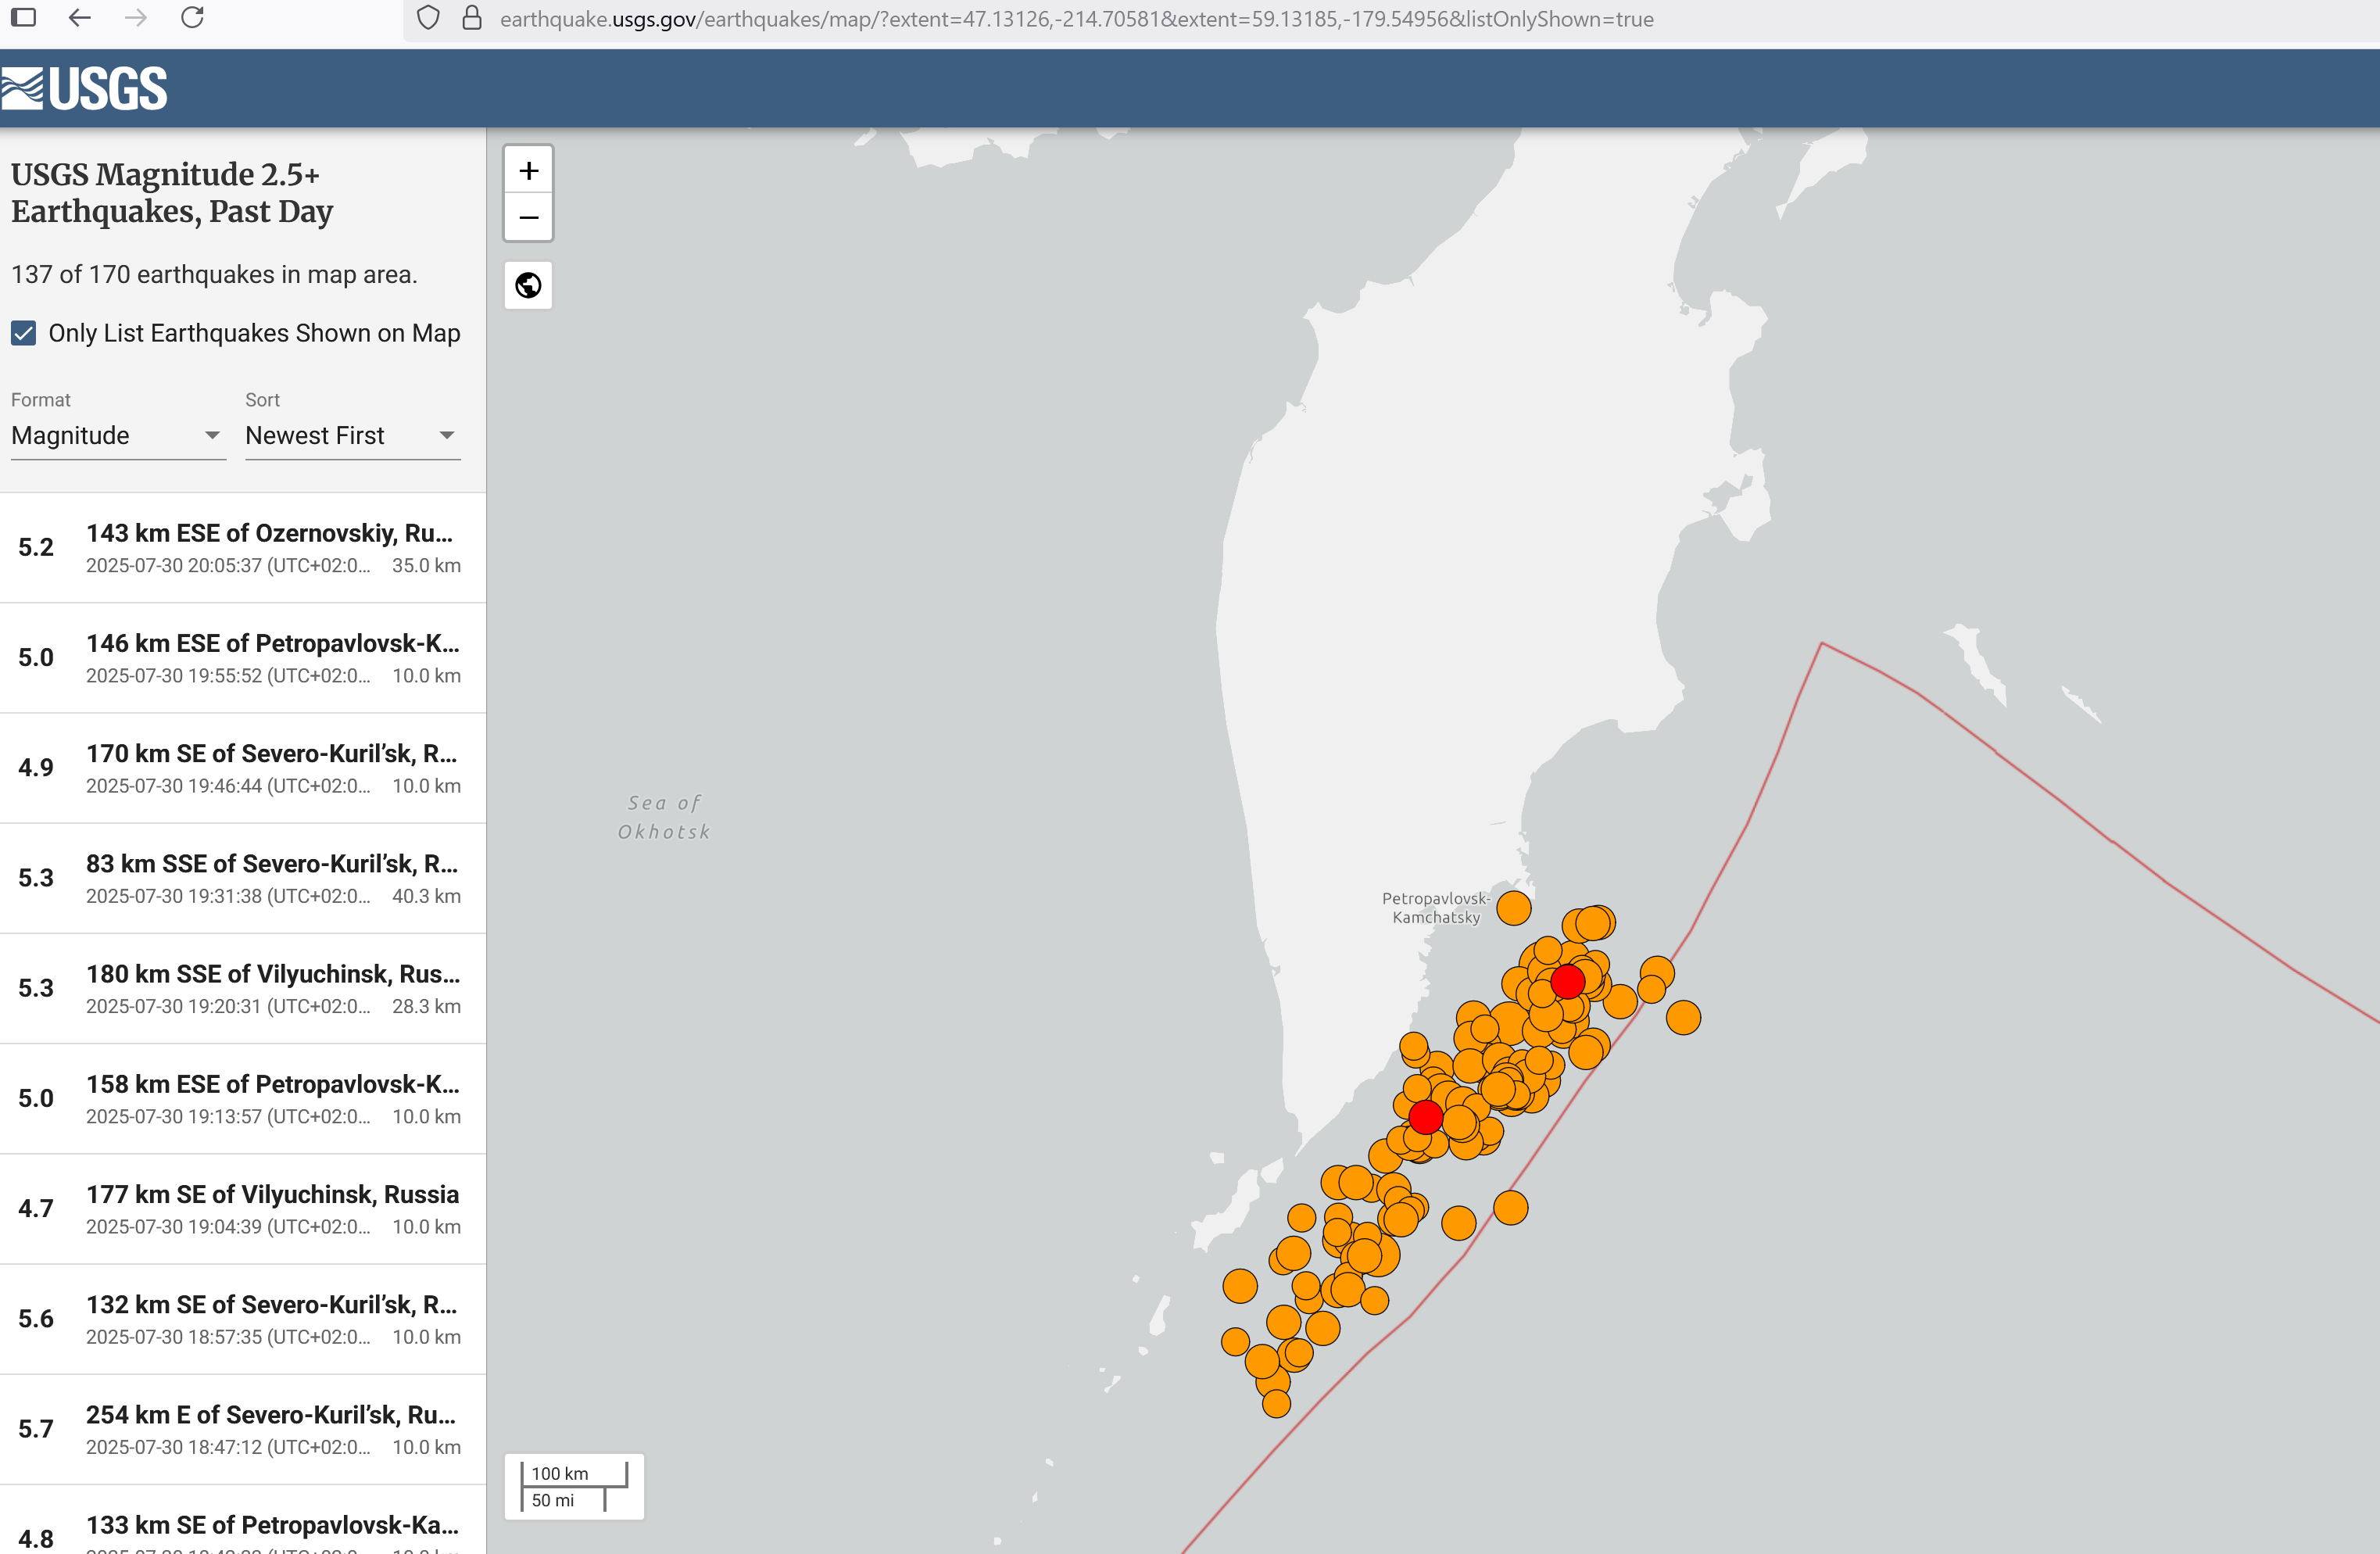Open the browser sidebar panel icon
Viewport: 2380px width, 1554px height.
(24, 18)
